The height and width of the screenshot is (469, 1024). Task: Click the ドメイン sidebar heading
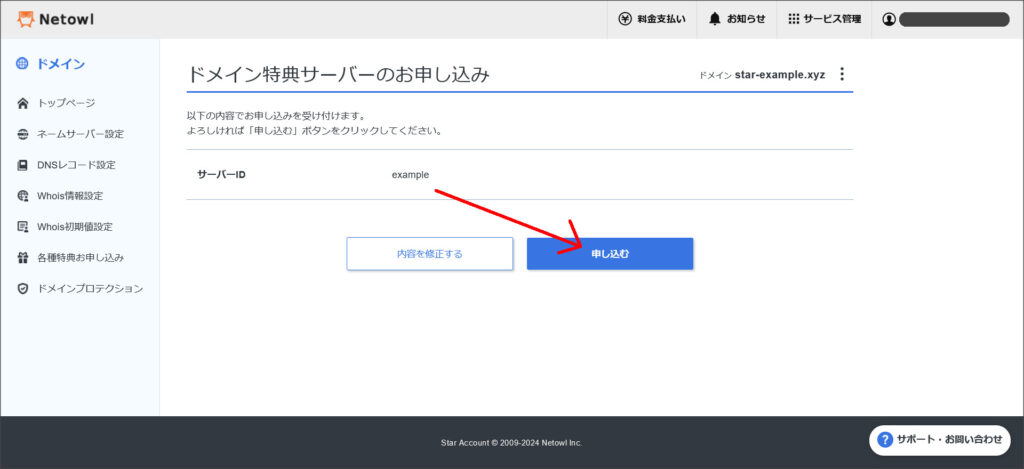click(x=61, y=64)
